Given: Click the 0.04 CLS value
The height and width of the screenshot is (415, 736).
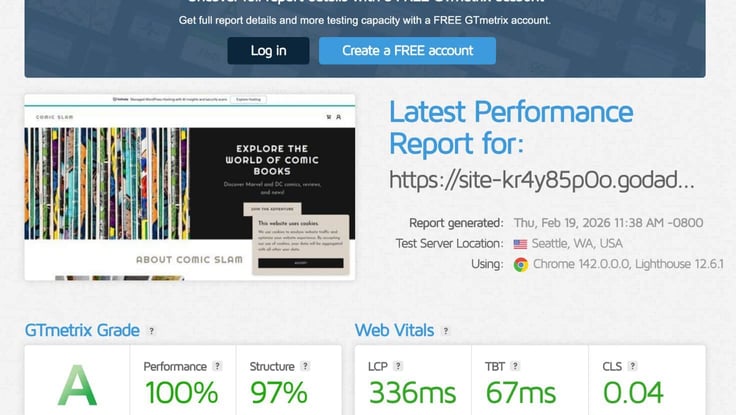Looking at the screenshot, I should pos(633,392).
